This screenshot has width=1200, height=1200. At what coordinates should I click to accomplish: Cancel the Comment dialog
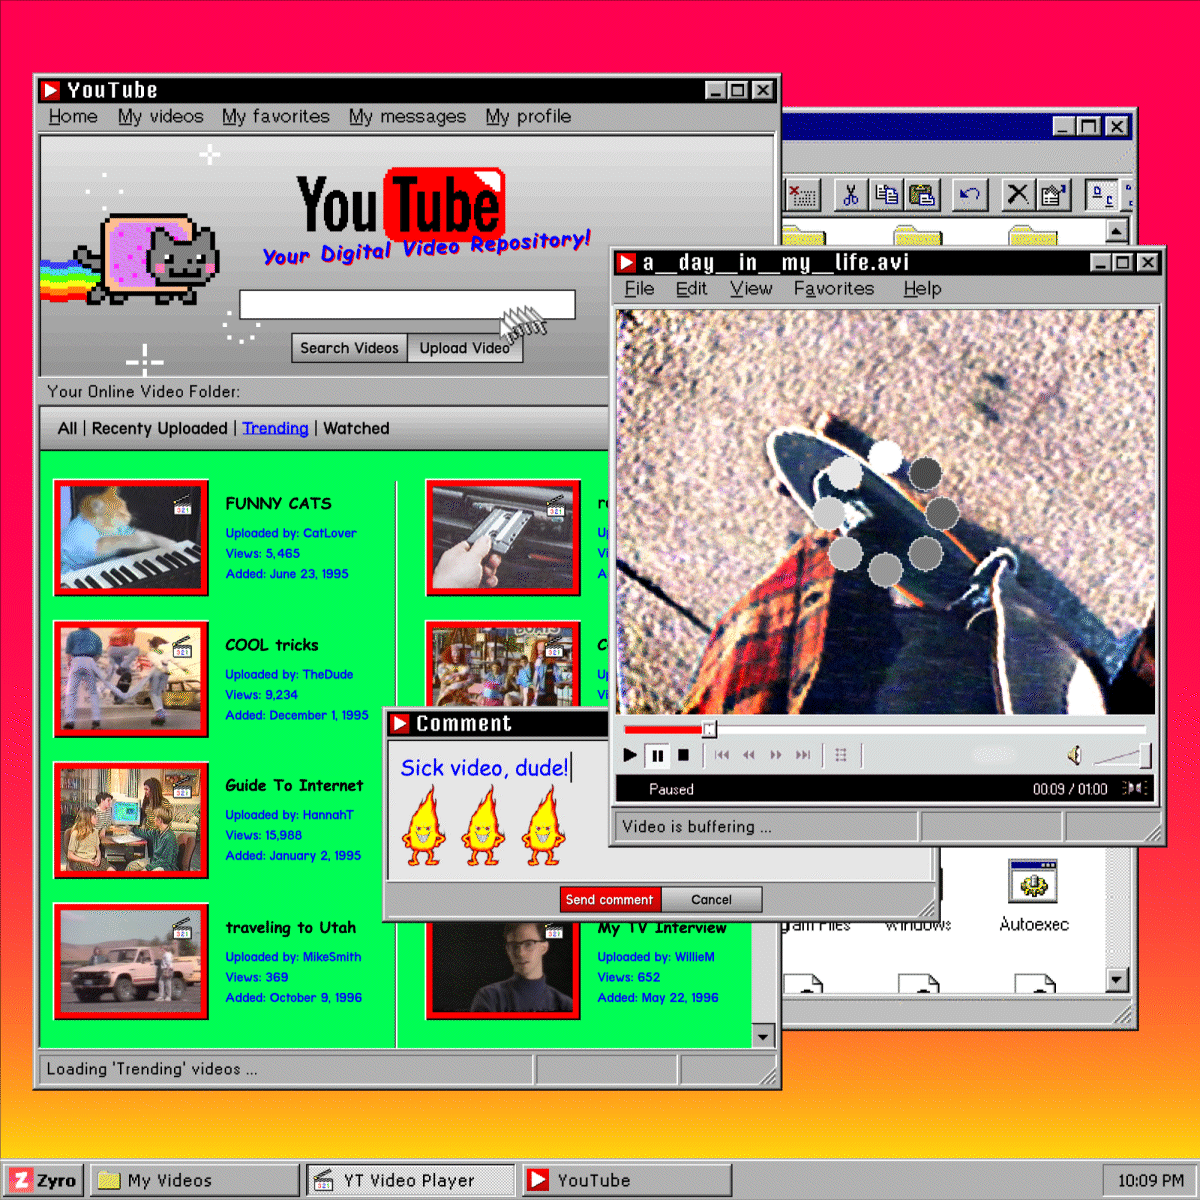[x=711, y=899]
